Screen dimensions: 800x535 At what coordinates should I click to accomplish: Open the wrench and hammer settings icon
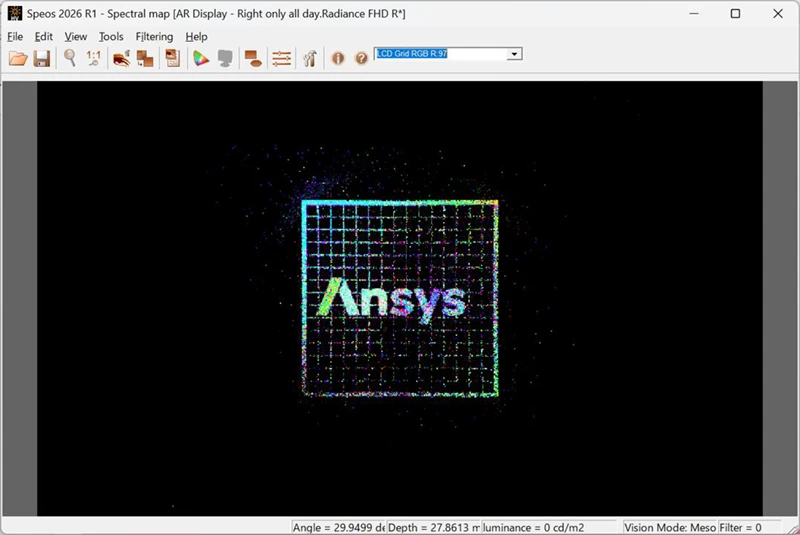coord(310,59)
